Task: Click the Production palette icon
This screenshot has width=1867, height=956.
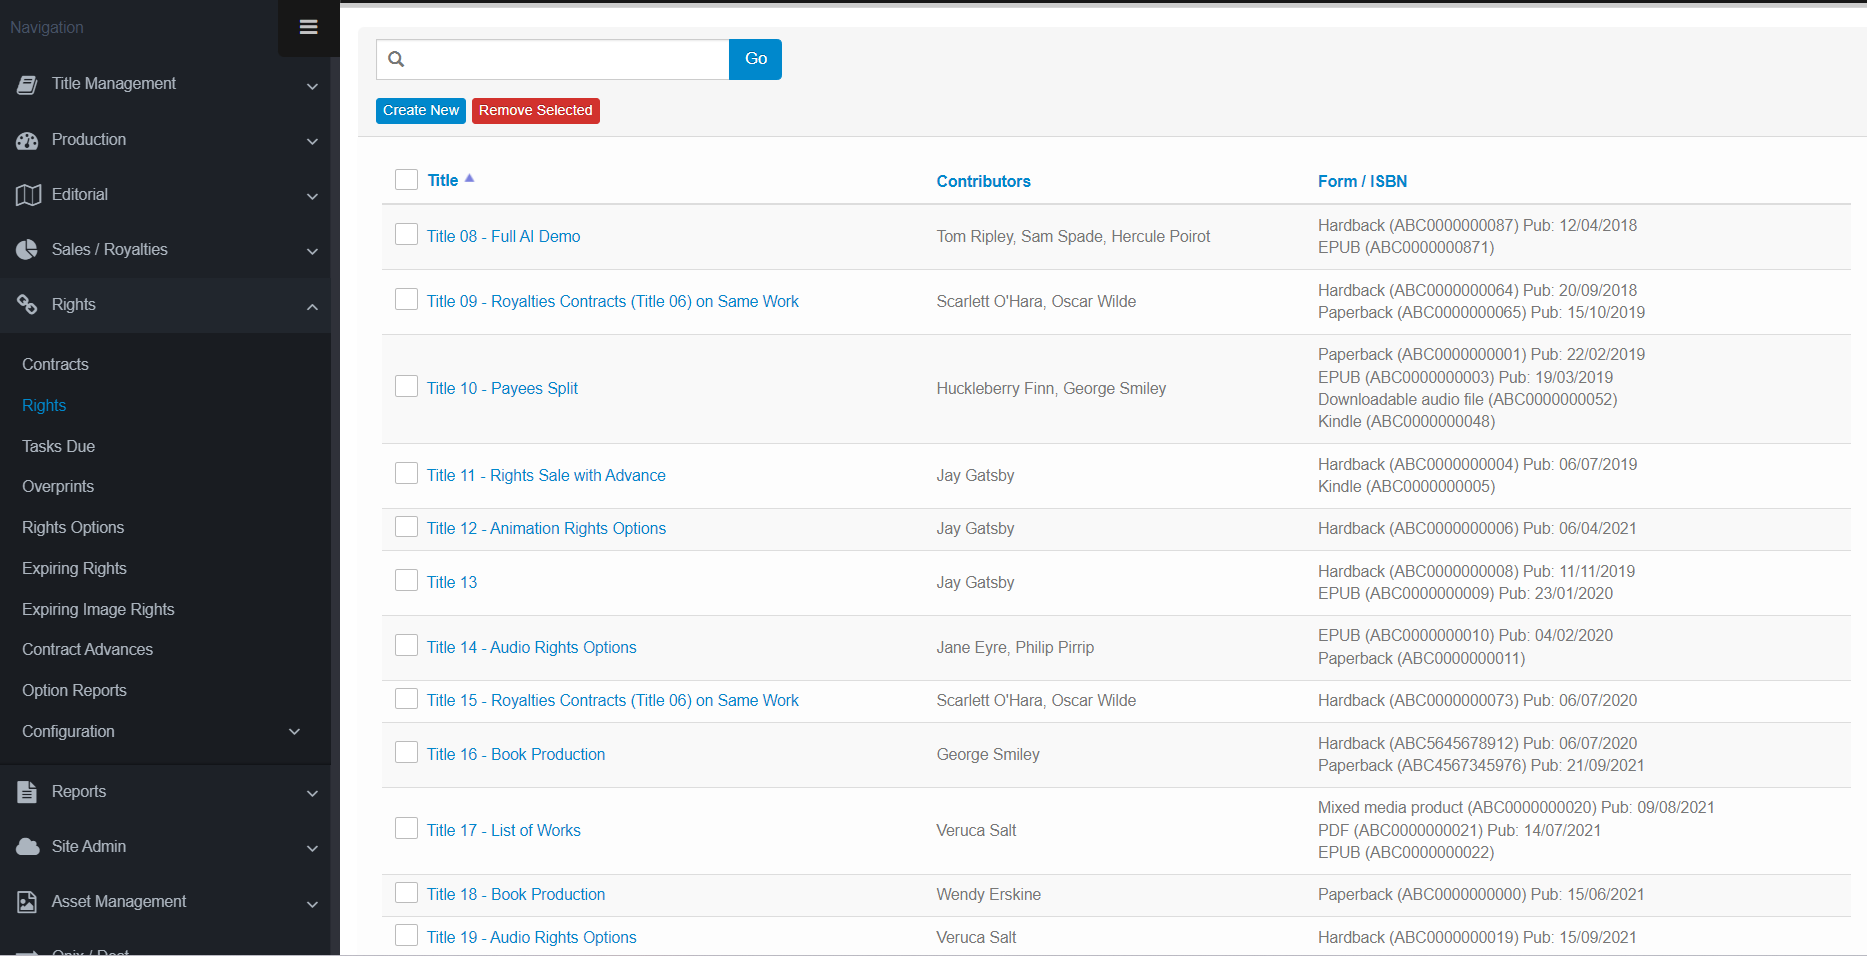Action: tap(27, 141)
